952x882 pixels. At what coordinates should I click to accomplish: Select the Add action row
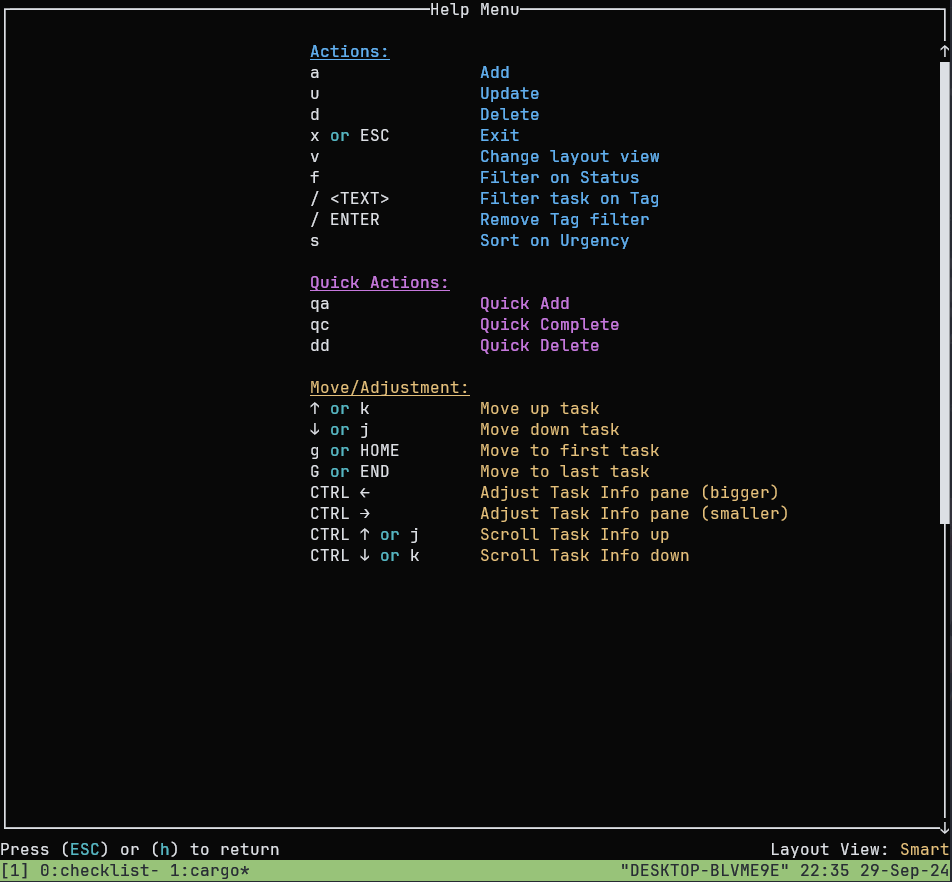(x=494, y=72)
